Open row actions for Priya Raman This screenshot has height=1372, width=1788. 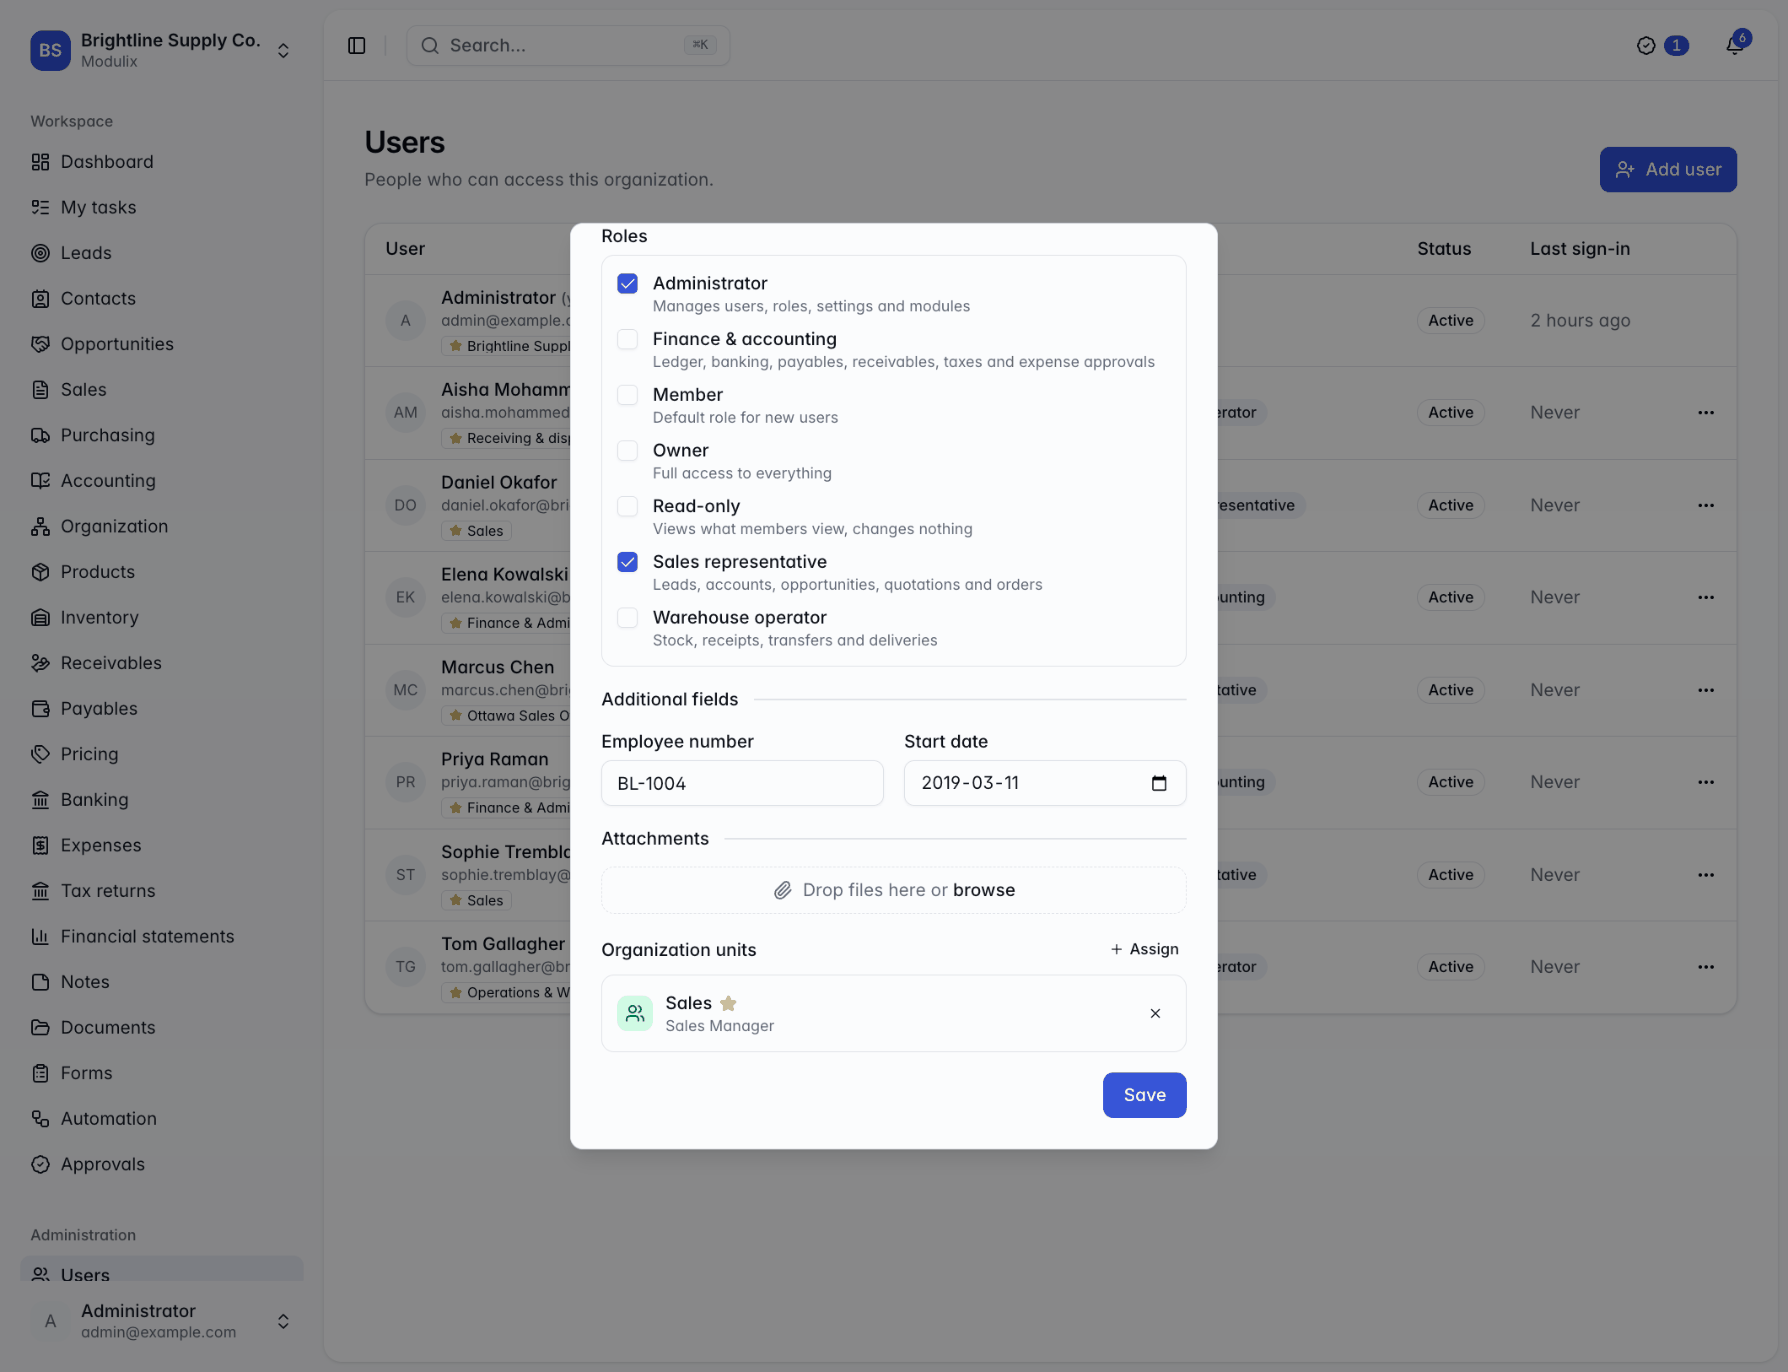[1706, 783]
